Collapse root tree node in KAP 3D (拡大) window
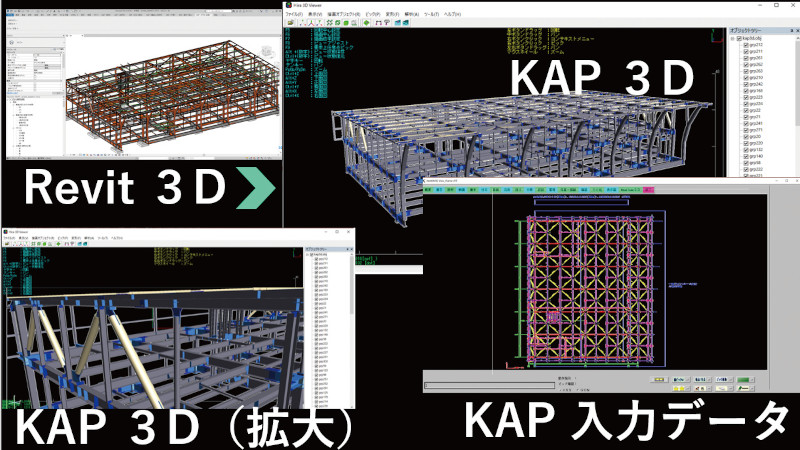 [x=307, y=255]
